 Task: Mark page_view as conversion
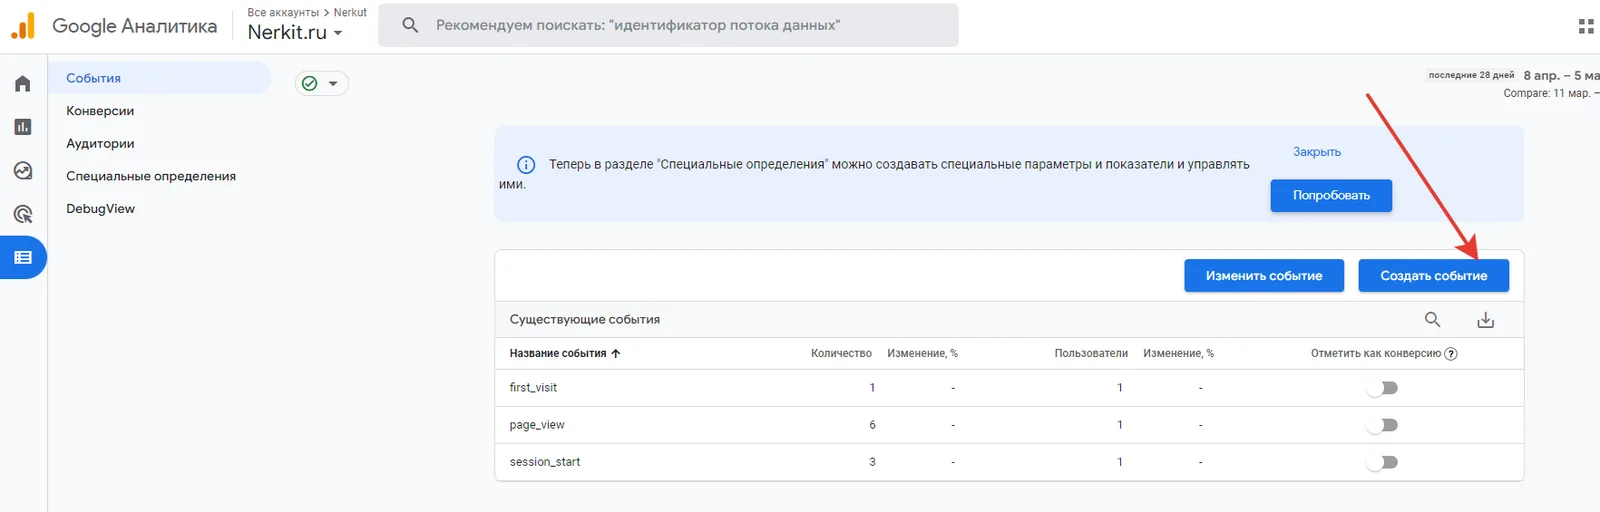pos(1383,425)
